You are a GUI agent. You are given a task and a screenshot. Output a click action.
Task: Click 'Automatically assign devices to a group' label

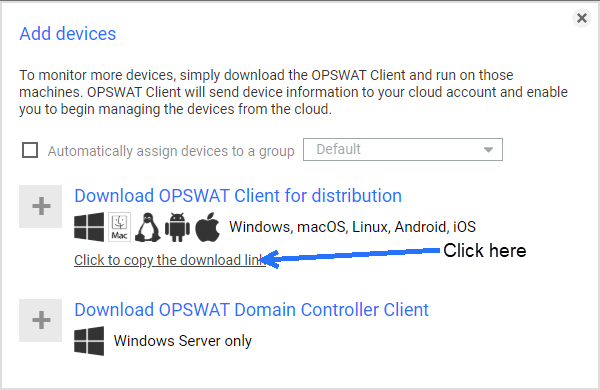171,151
